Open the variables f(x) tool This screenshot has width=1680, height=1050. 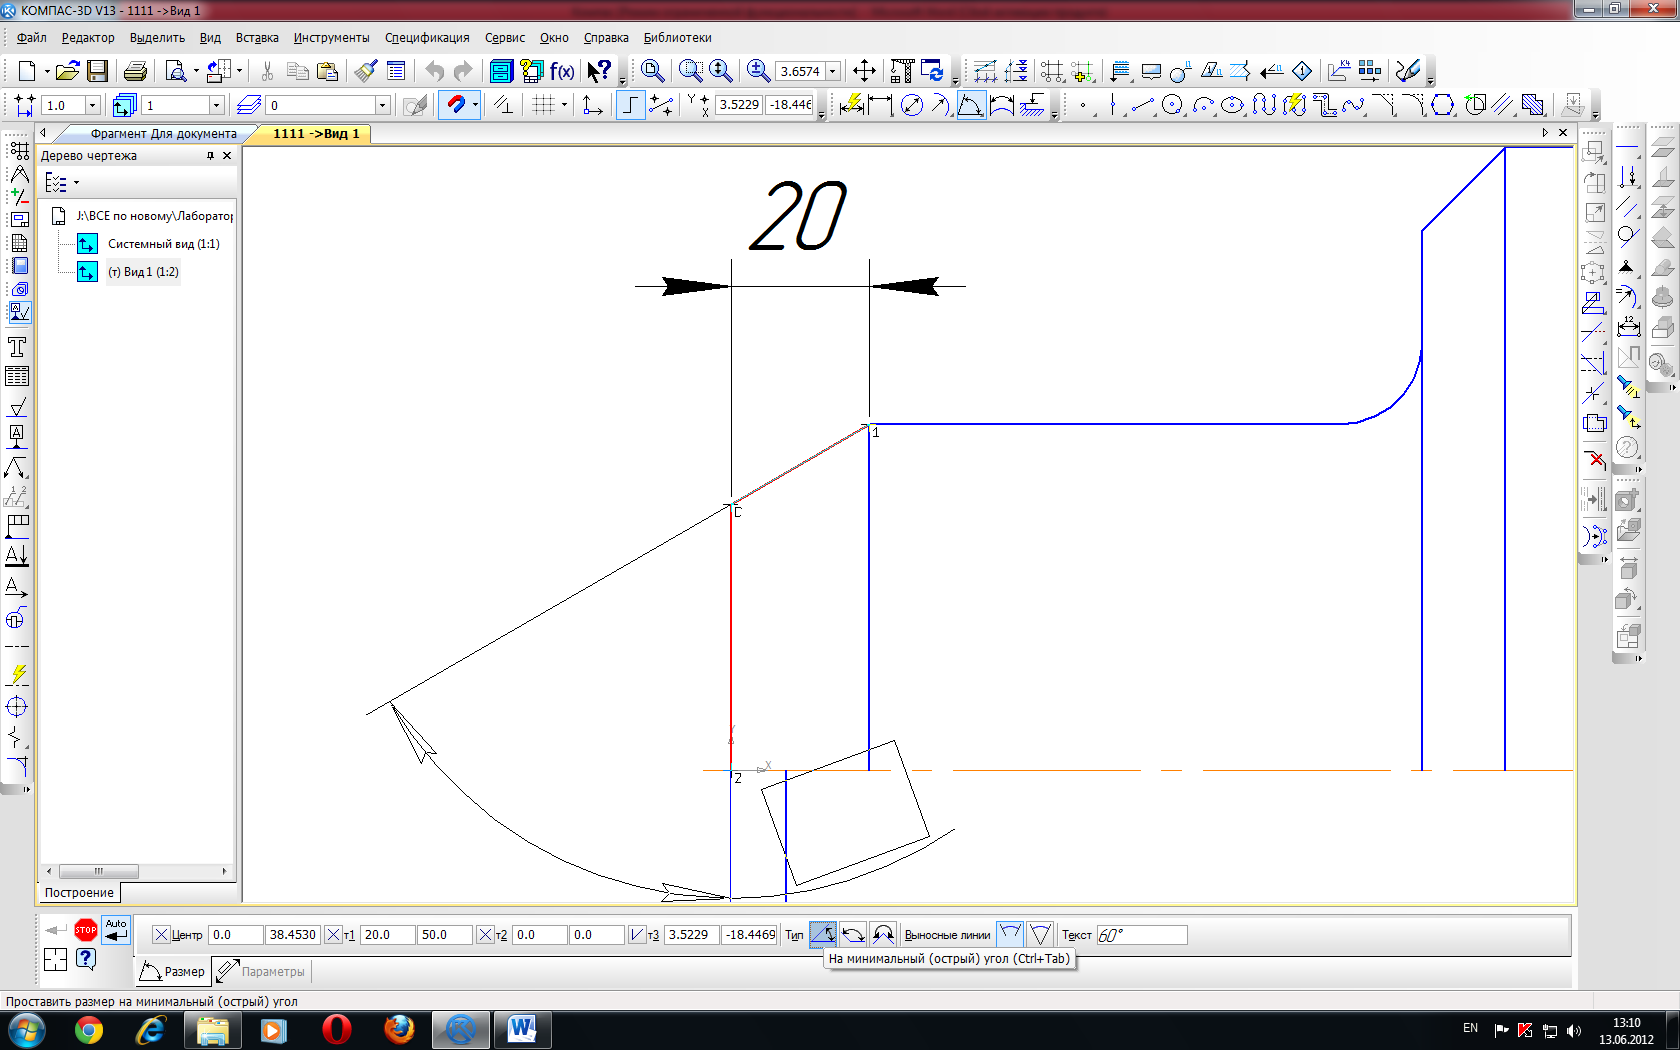[562, 71]
